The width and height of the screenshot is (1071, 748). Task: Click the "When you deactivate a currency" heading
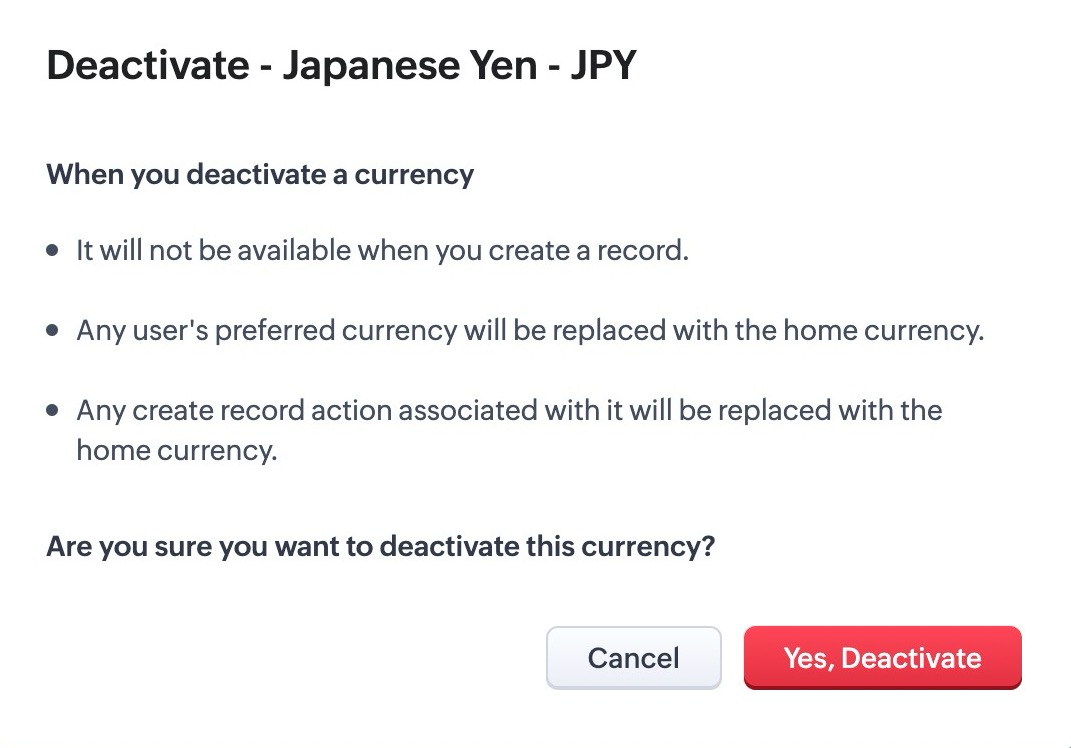260,175
